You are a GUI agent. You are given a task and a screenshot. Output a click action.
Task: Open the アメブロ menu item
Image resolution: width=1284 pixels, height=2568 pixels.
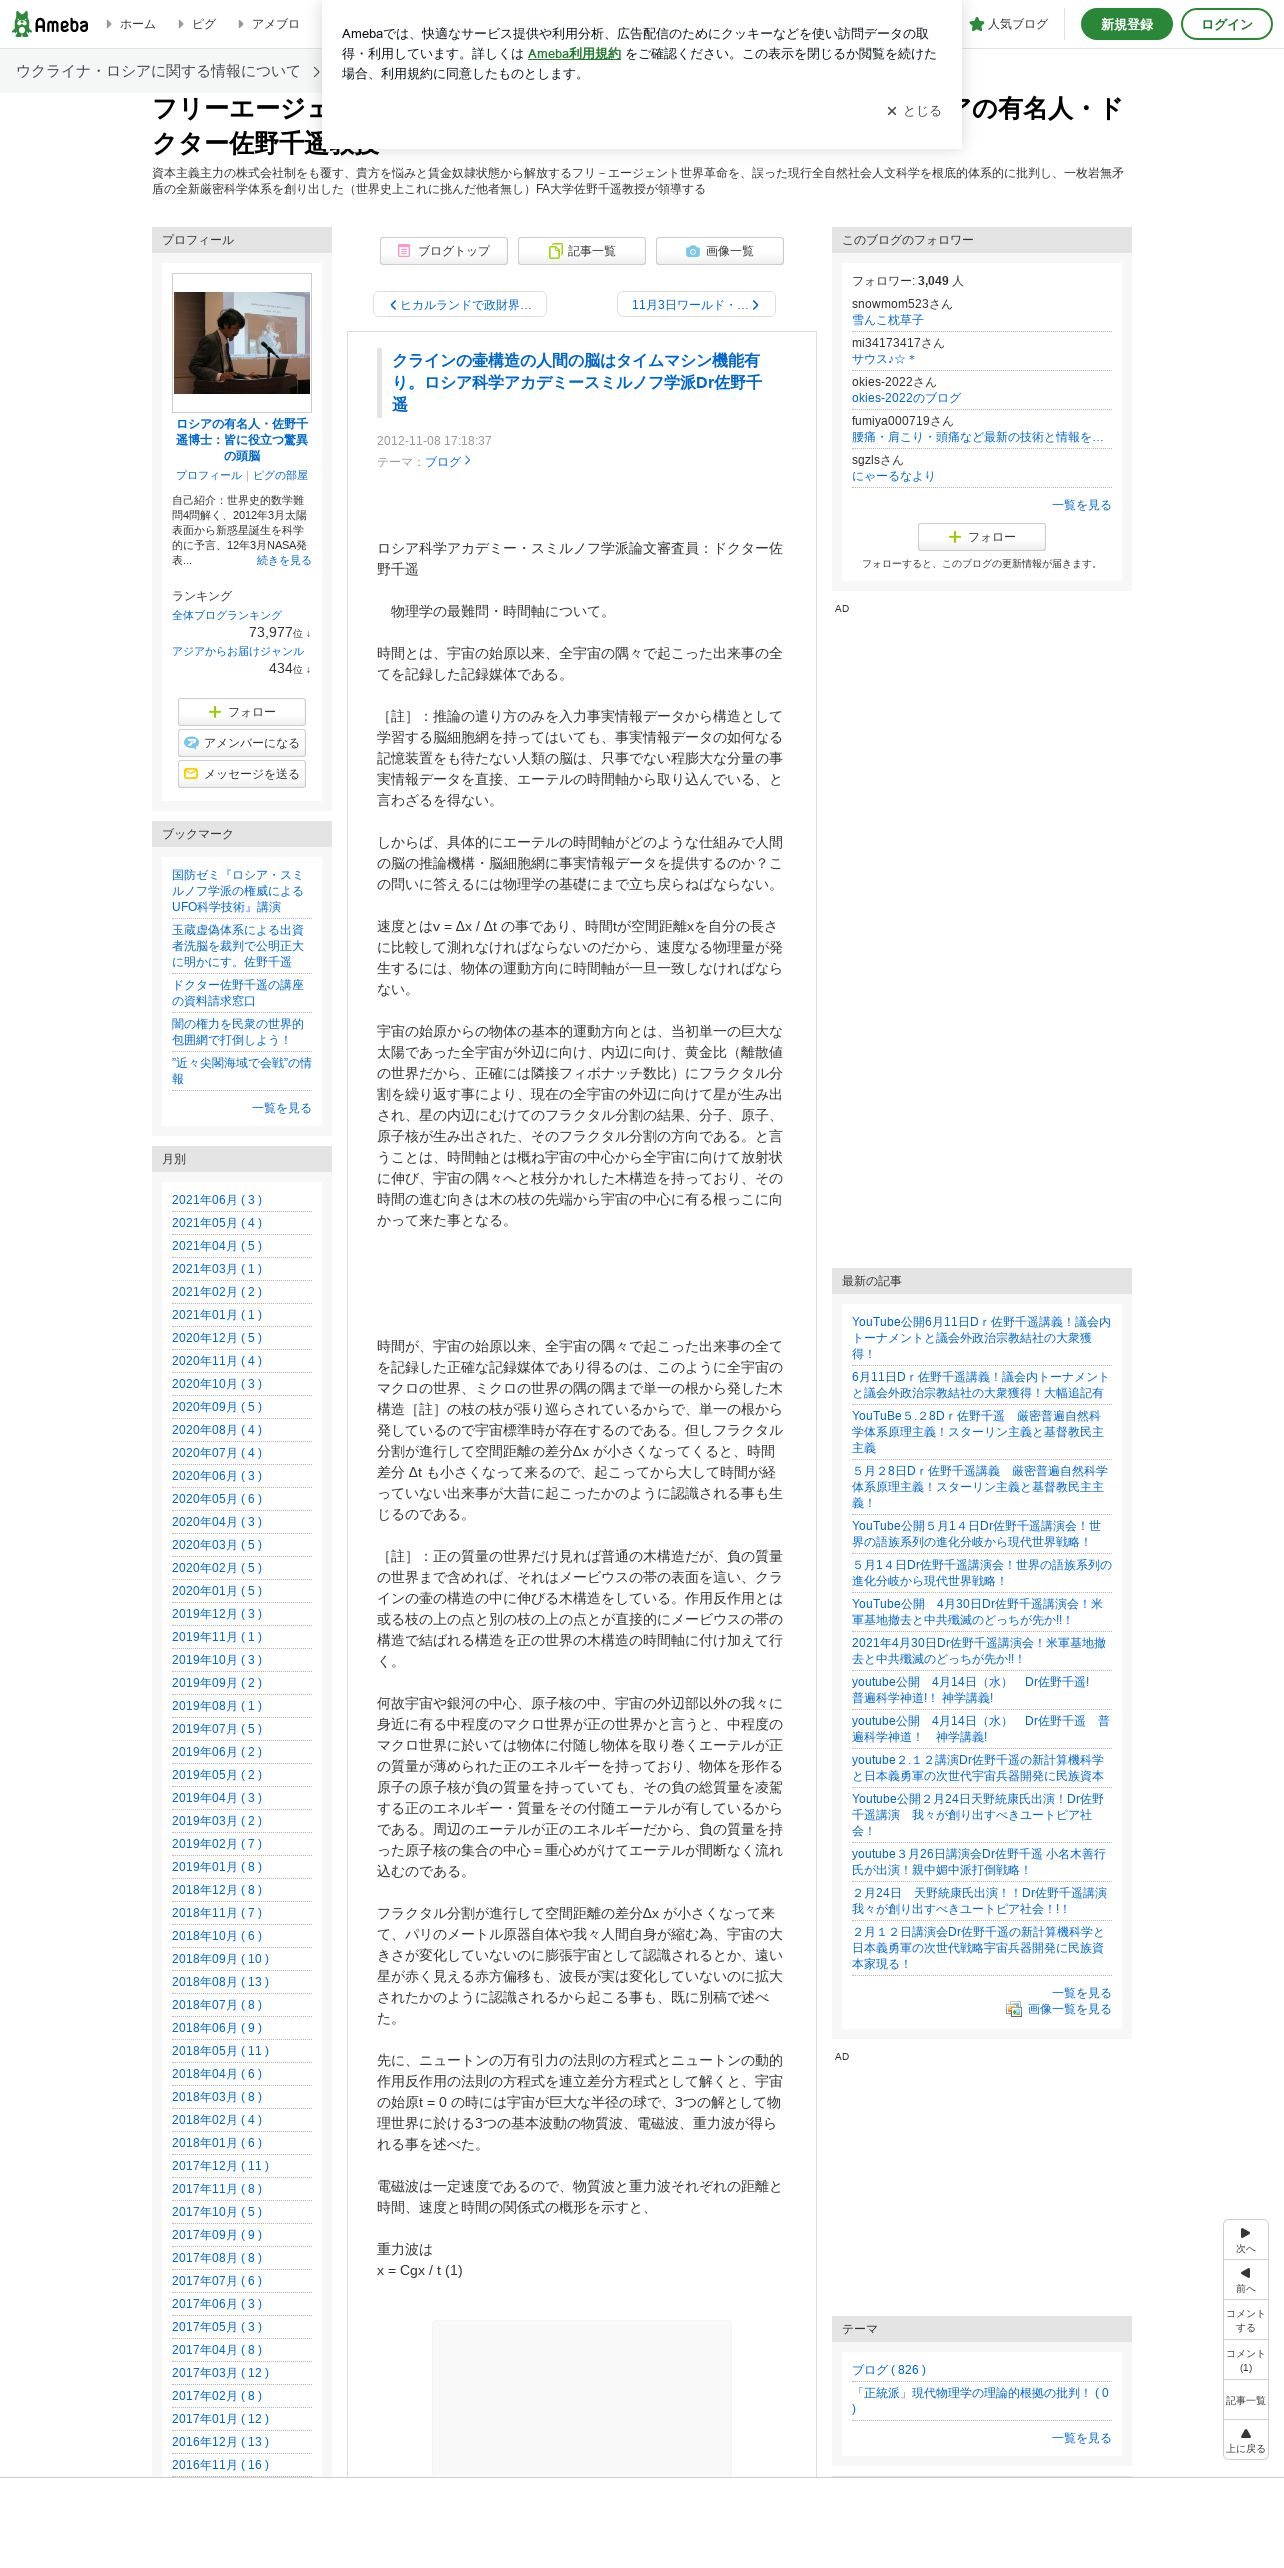point(268,24)
